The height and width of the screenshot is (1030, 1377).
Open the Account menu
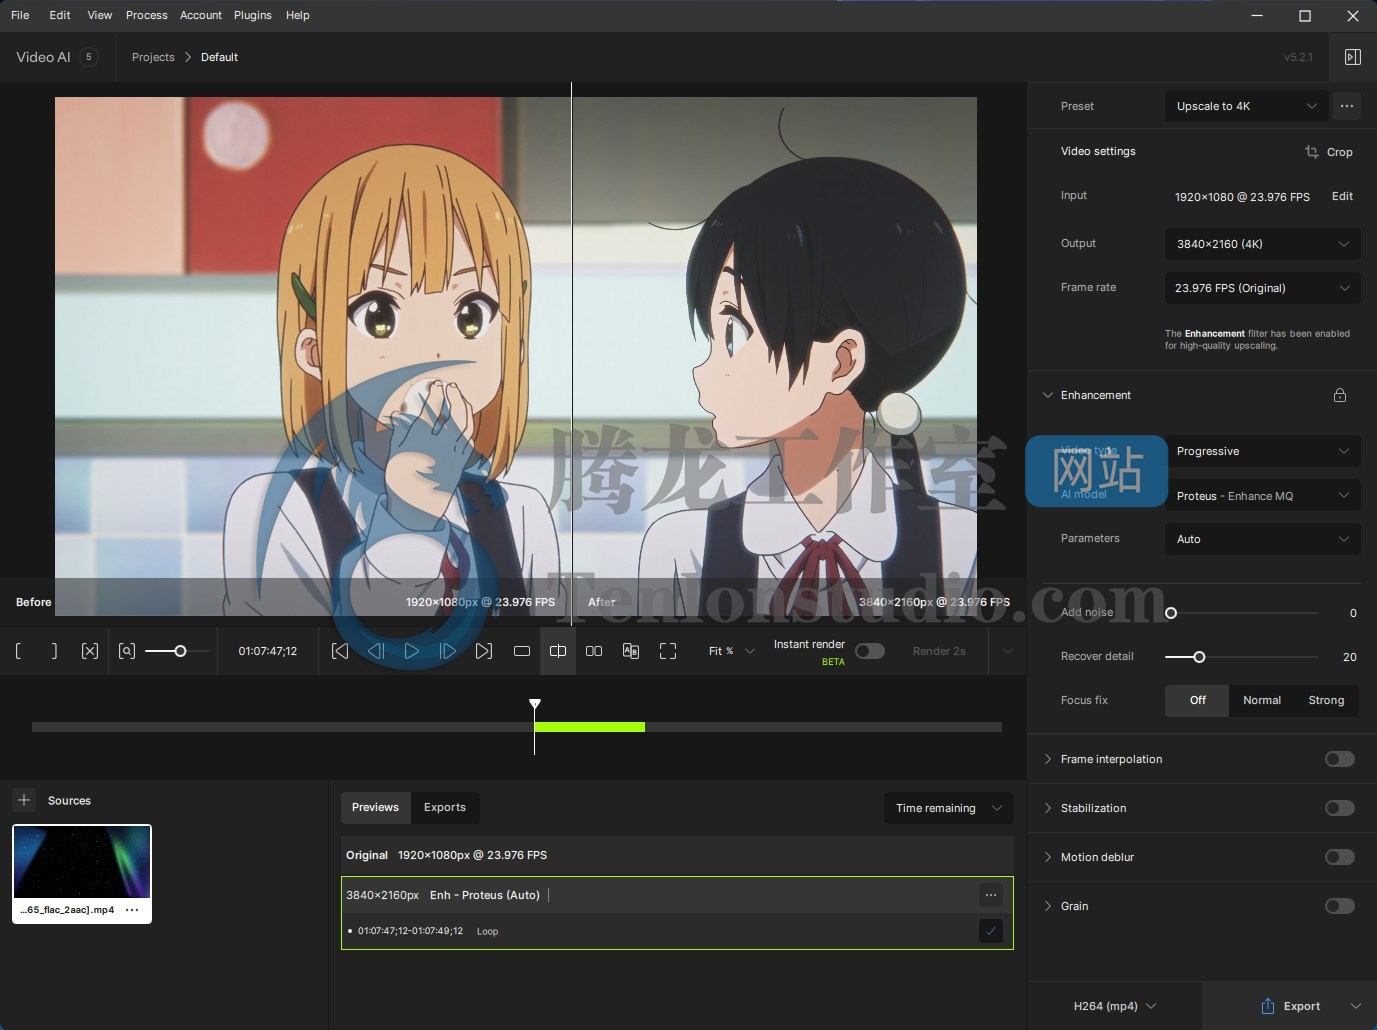coord(201,15)
